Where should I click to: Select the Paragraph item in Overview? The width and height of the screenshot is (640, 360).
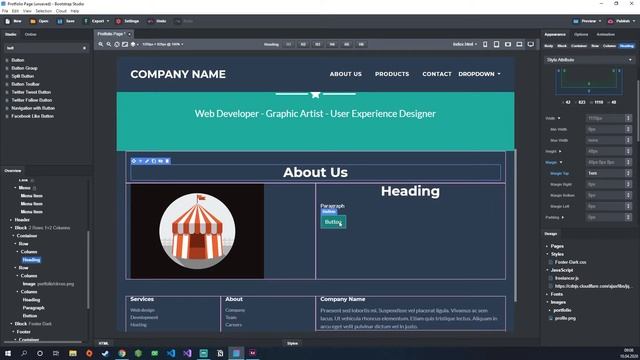click(x=33, y=308)
